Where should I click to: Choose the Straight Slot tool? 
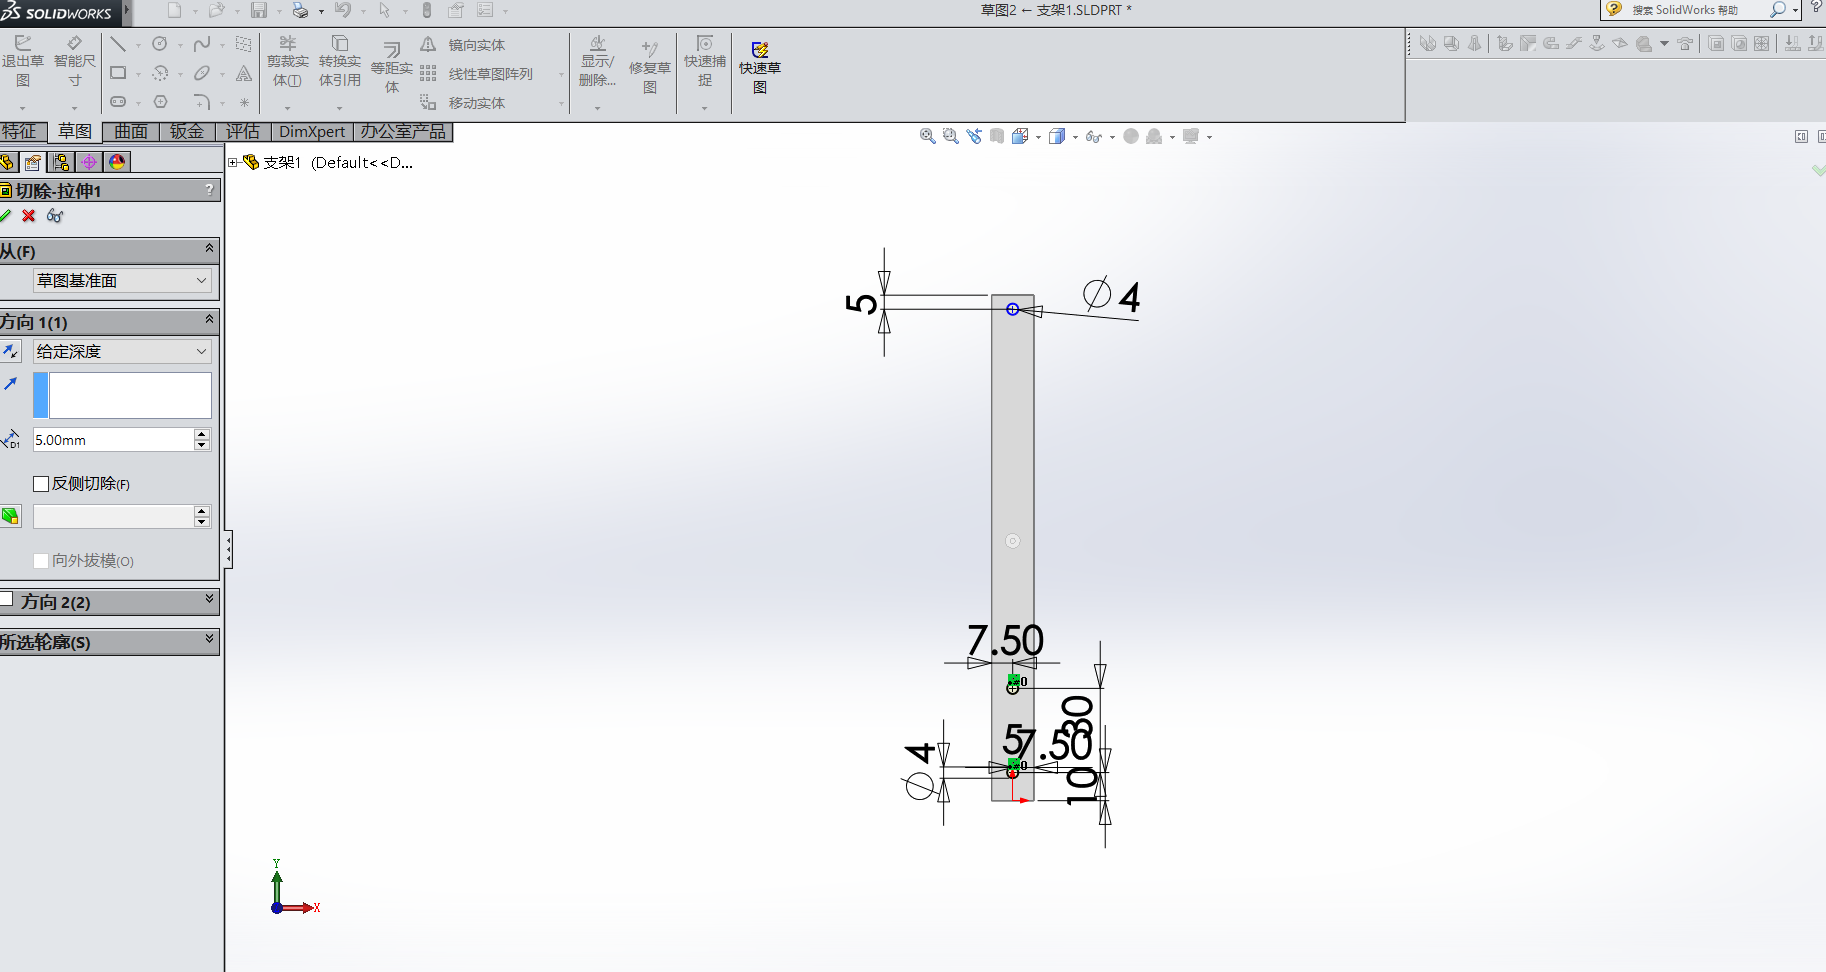118,102
